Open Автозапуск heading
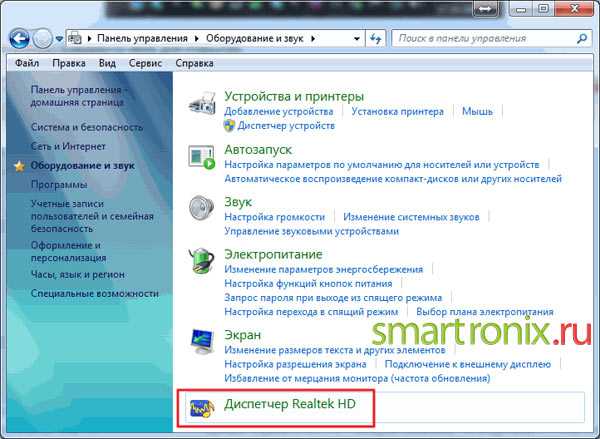 (258, 149)
